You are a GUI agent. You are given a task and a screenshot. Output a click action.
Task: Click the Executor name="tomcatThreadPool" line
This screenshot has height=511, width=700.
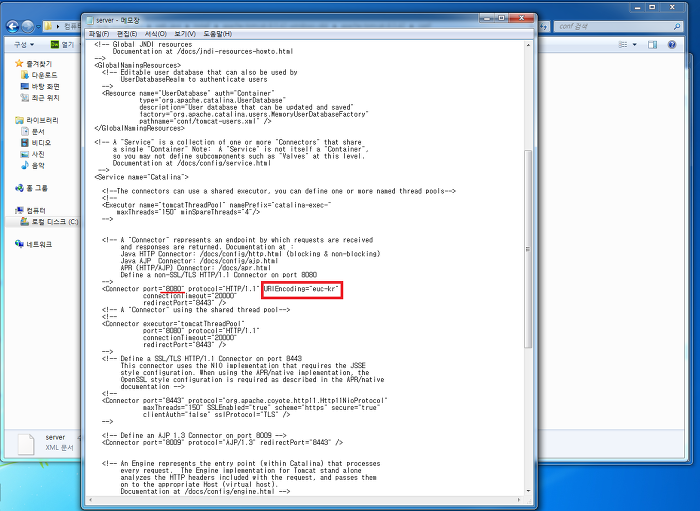coord(217,205)
